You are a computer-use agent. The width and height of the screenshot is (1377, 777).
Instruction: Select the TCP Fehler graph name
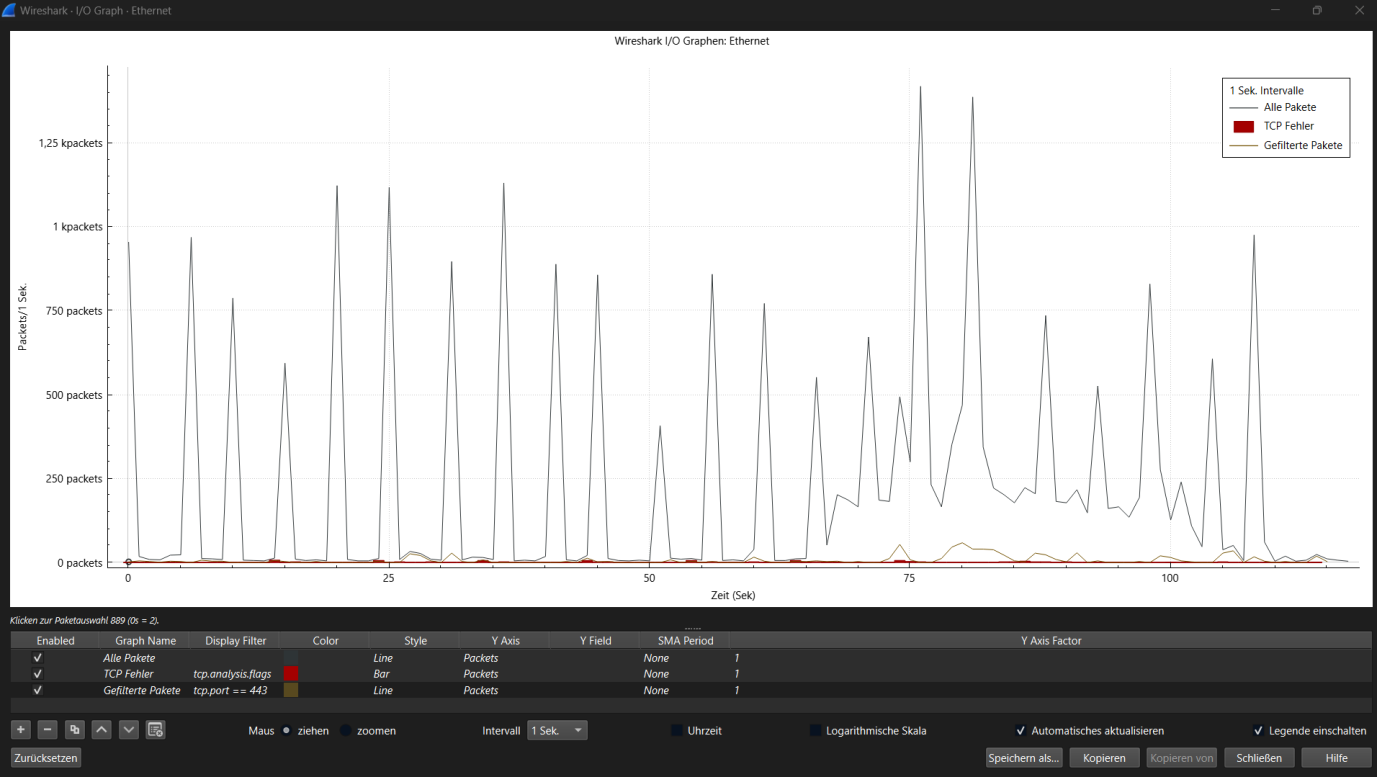(128, 674)
